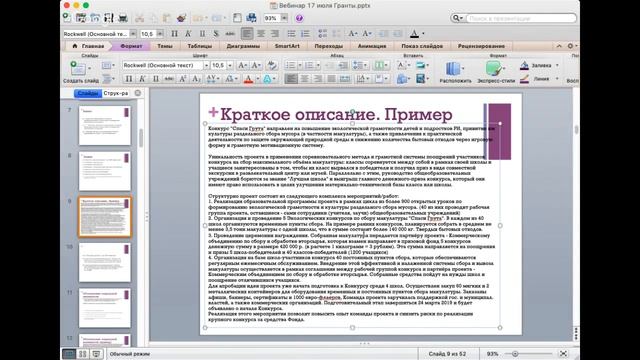This screenshot has height=360, width=640.
Task: Click the Линия line color icon
Action: tap(524, 79)
